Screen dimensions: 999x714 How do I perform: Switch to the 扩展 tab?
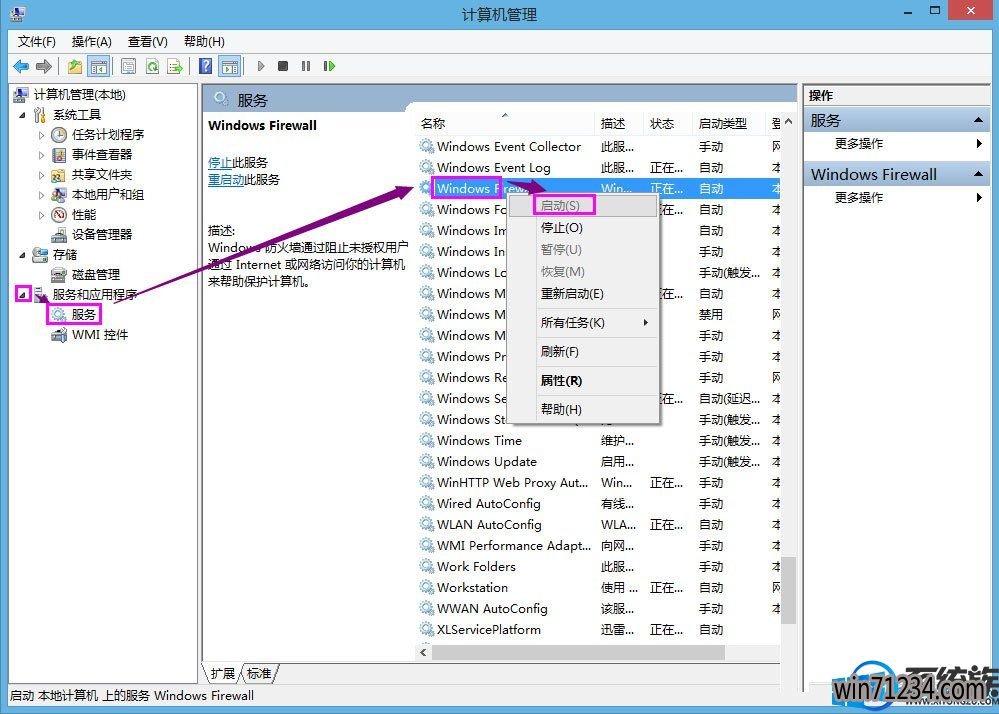point(222,674)
